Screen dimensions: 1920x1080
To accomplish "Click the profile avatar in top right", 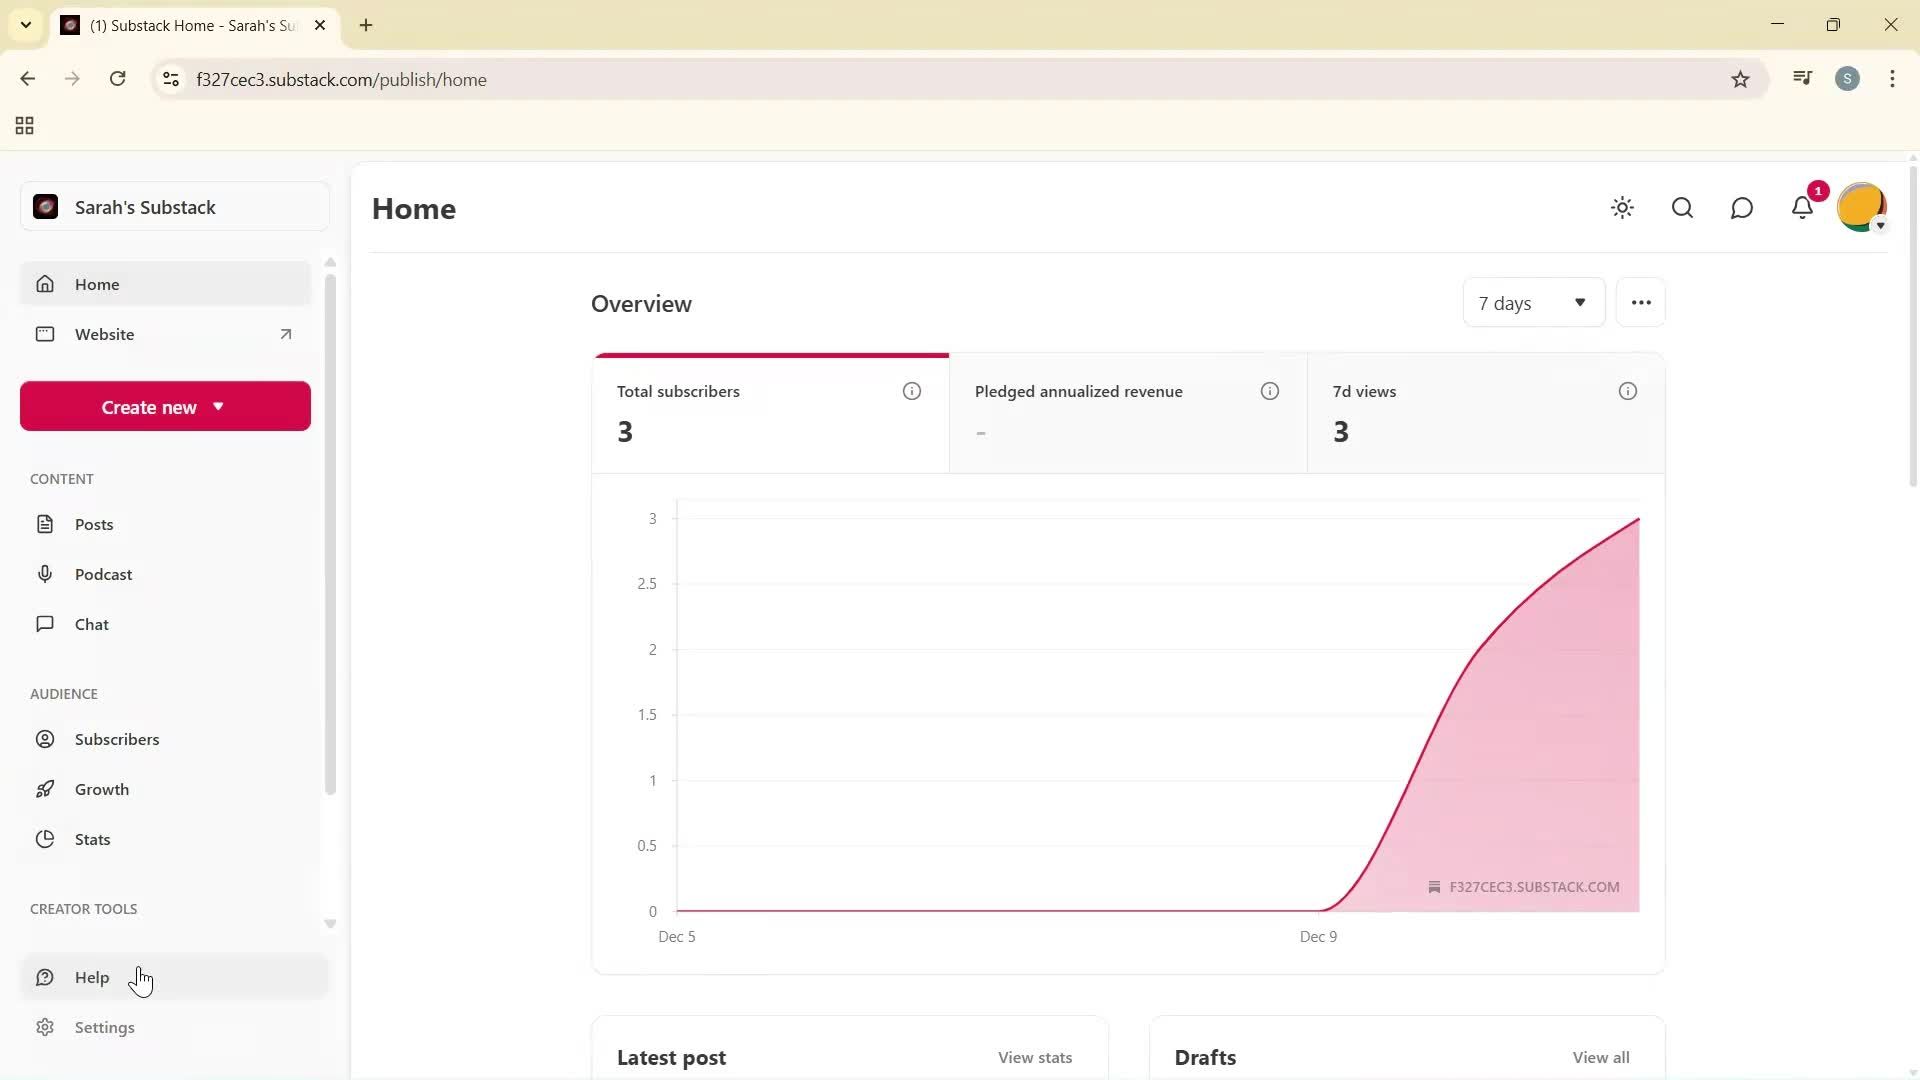I will (x=1861, y=207).
